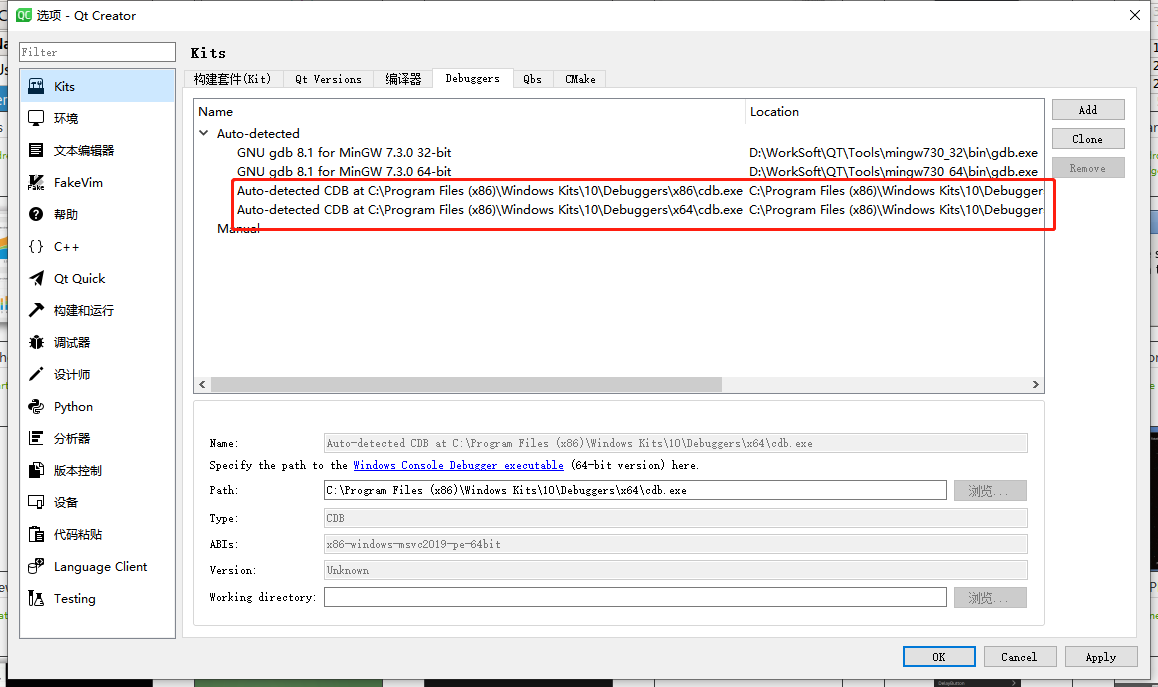Open the 帮助 question mark icon
The height and width of the screenshot is (687, 1158).
[x=36, y=214]
